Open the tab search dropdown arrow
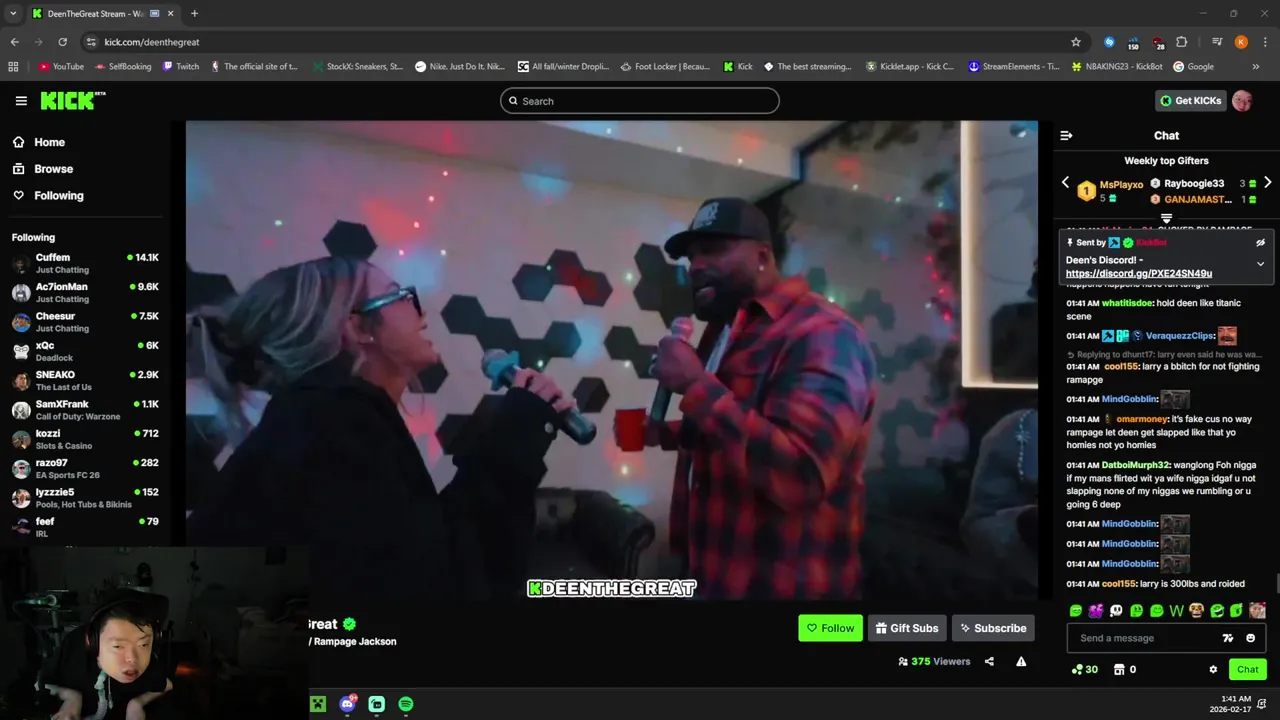This screenshot has height=720, width=1280. click(13, 13)
